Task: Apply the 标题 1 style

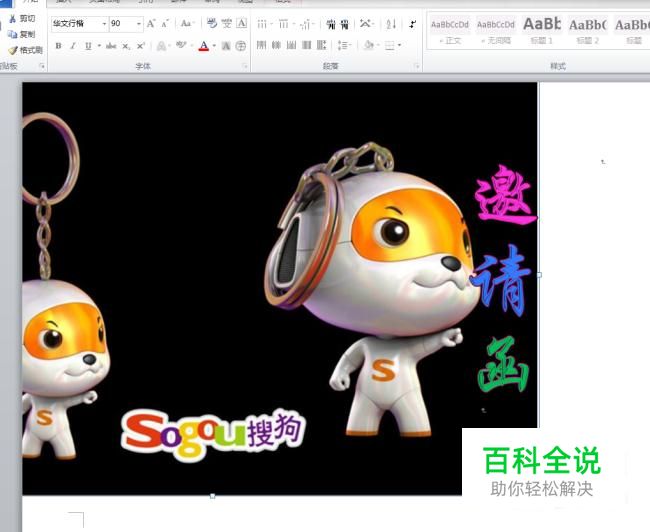Action: click(x=542, y=32)
